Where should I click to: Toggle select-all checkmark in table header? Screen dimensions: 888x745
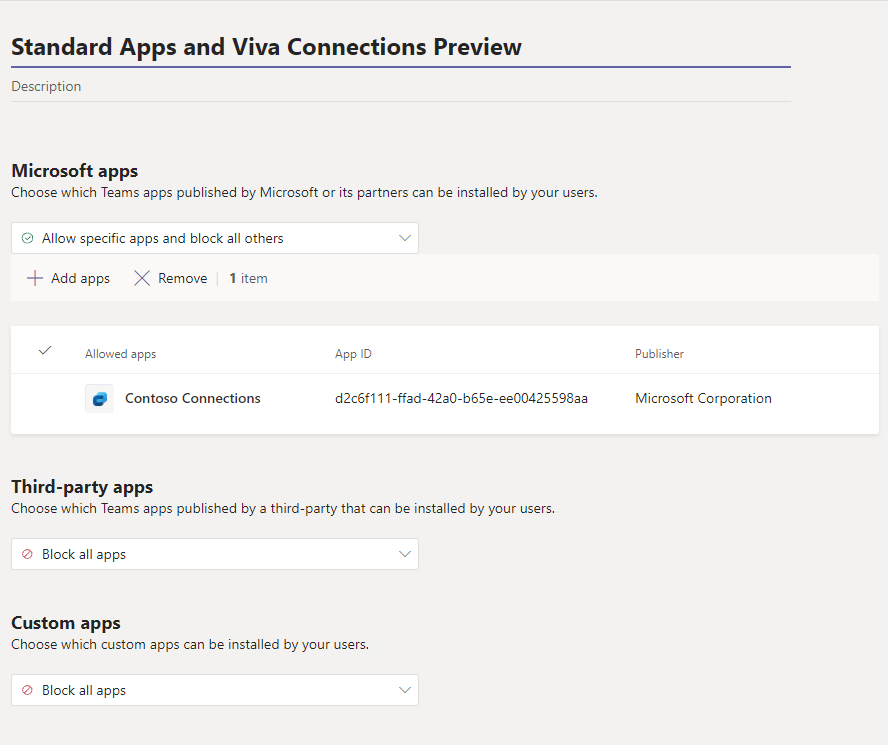44,351
